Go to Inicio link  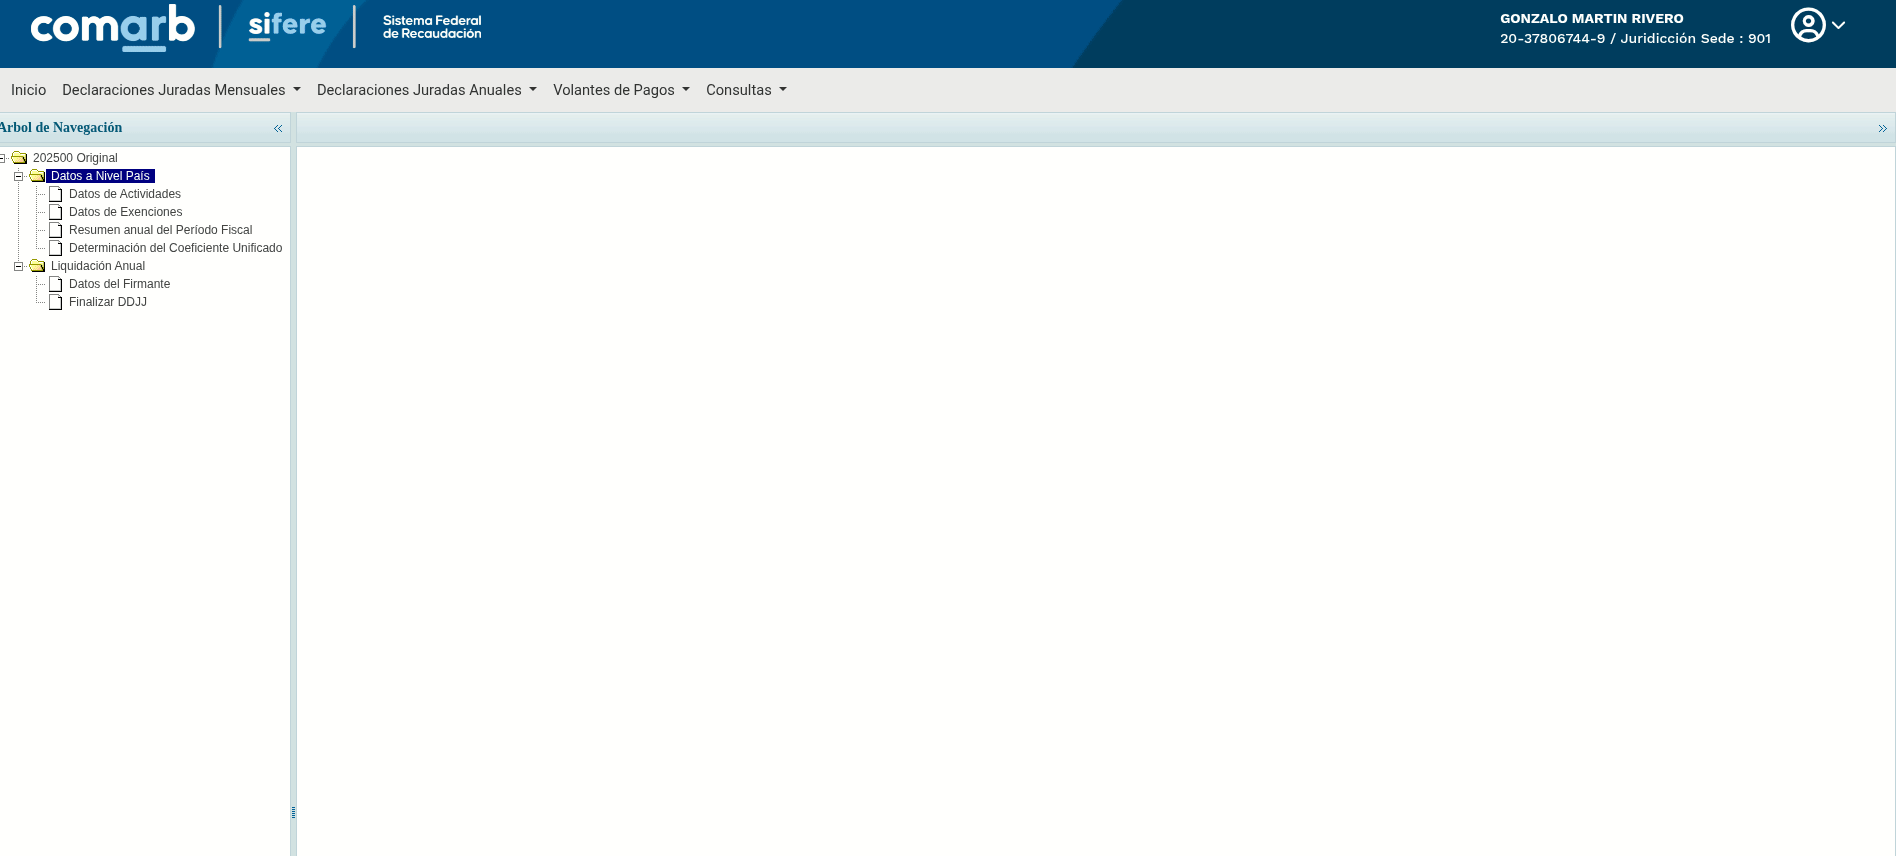[28, 90]
